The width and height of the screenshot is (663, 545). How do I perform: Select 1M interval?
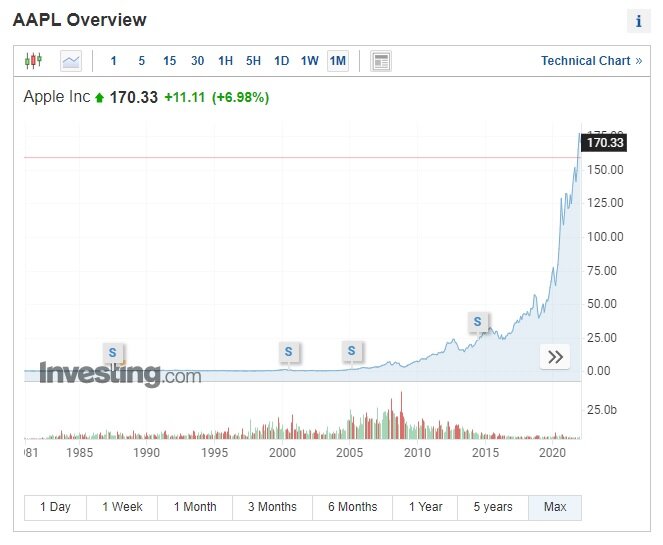click(x=338, y=61)
